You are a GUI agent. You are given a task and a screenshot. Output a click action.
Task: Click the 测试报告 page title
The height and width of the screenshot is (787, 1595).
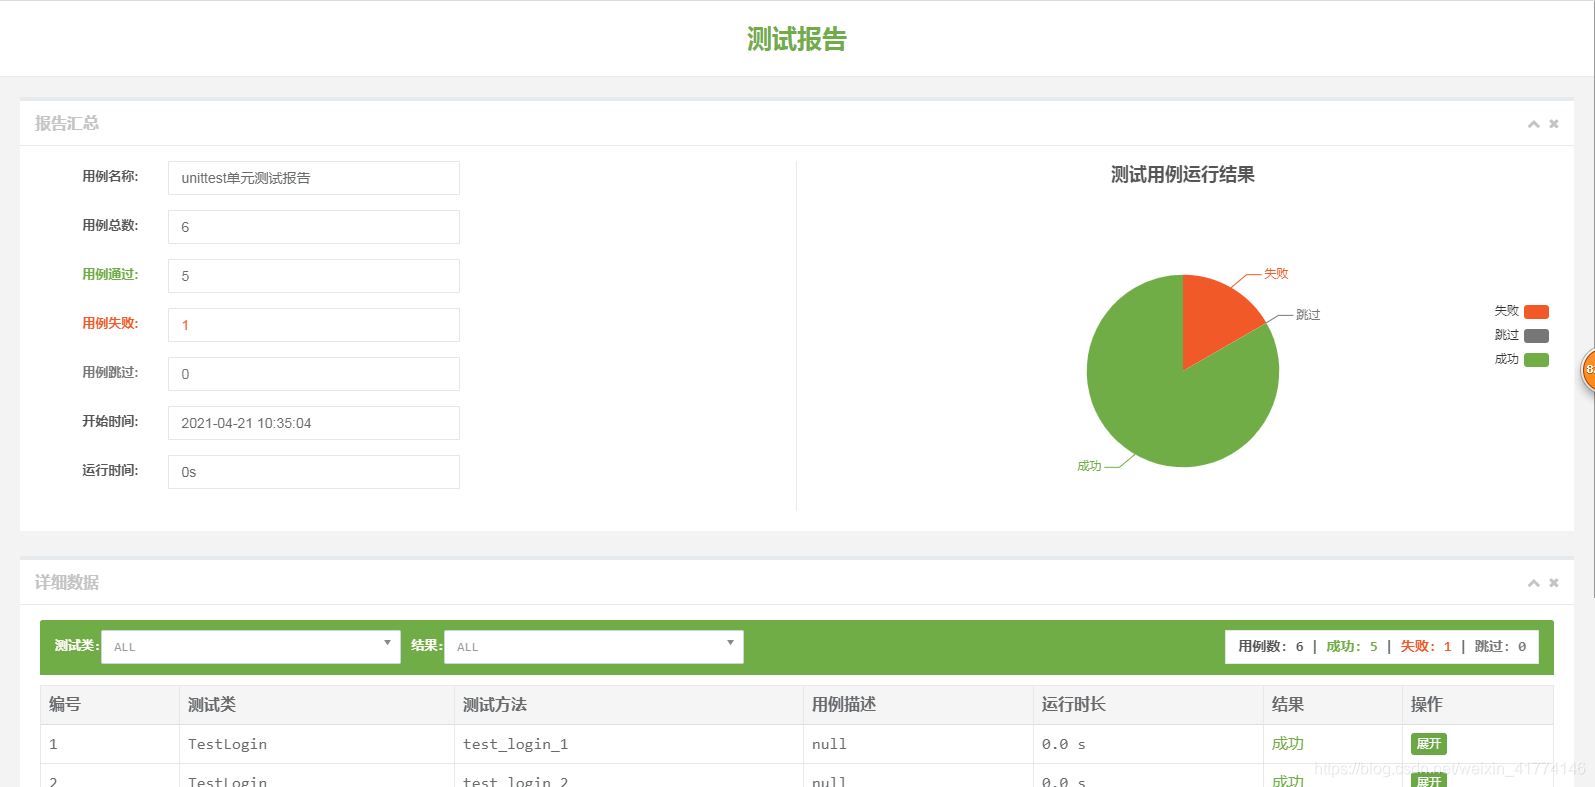click(x=797, y=39)
